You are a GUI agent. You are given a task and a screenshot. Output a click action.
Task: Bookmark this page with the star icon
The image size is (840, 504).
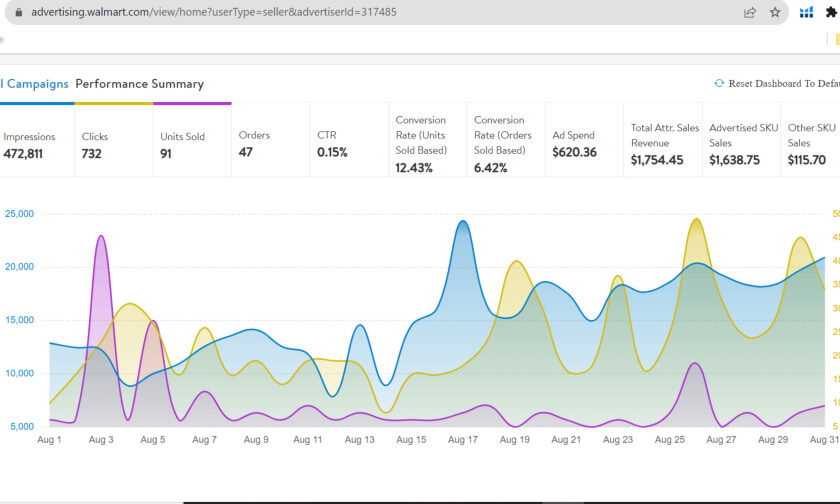775,12
